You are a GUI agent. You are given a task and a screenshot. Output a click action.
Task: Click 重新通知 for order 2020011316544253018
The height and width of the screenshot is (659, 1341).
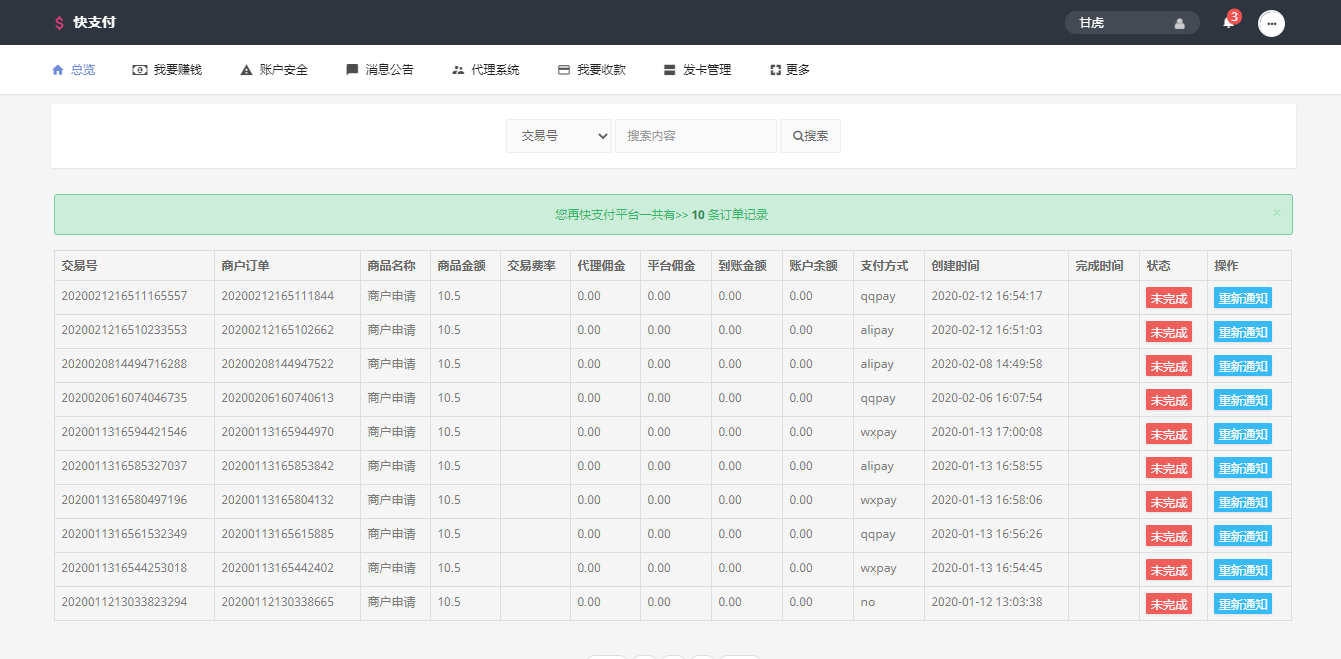tap(1243, 570)
